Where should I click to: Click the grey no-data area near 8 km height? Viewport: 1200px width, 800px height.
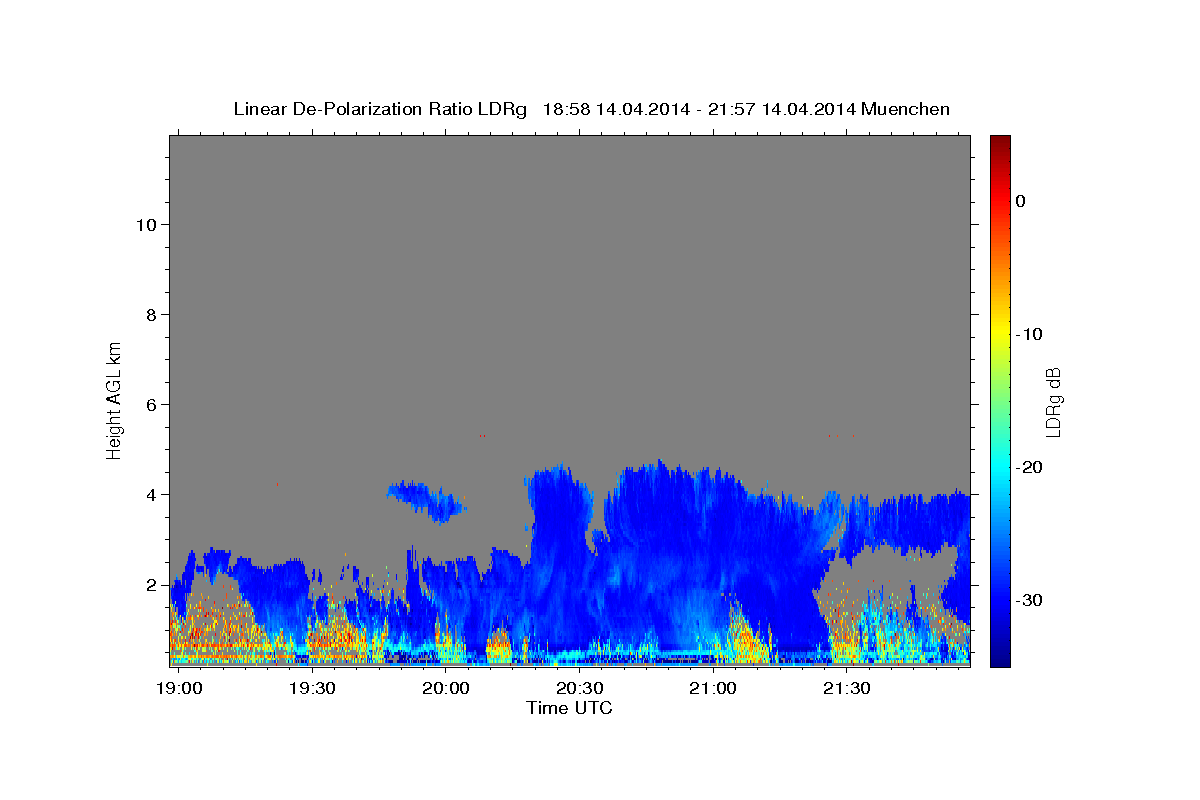pos(570,315)
